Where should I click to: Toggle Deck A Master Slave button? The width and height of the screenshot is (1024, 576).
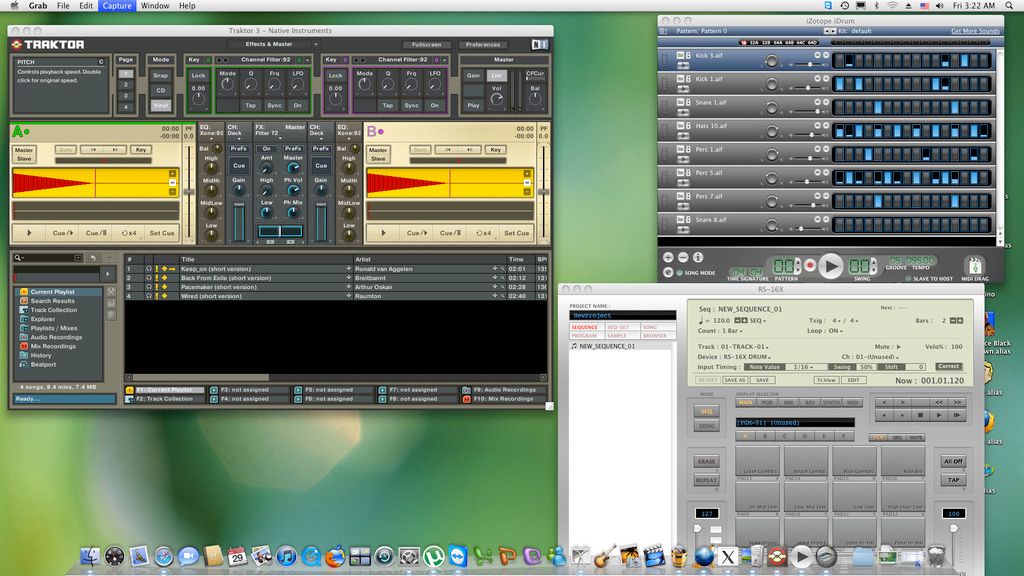[24, 154]
